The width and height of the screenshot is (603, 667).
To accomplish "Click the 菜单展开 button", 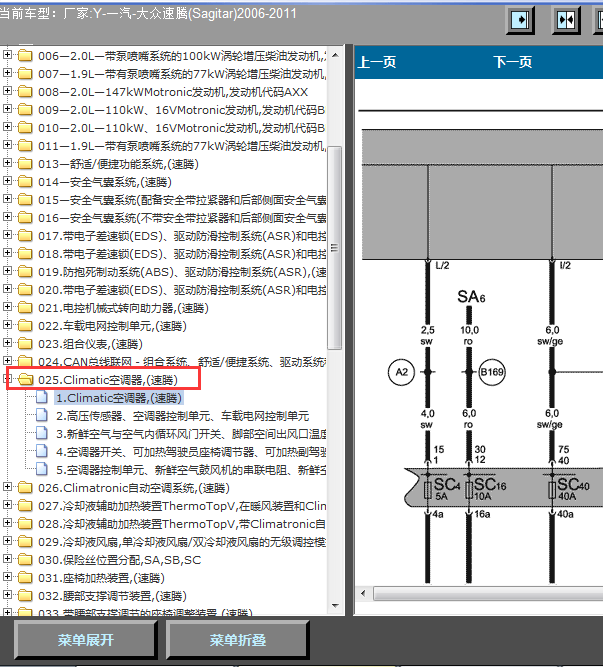I will pos(85,640).
